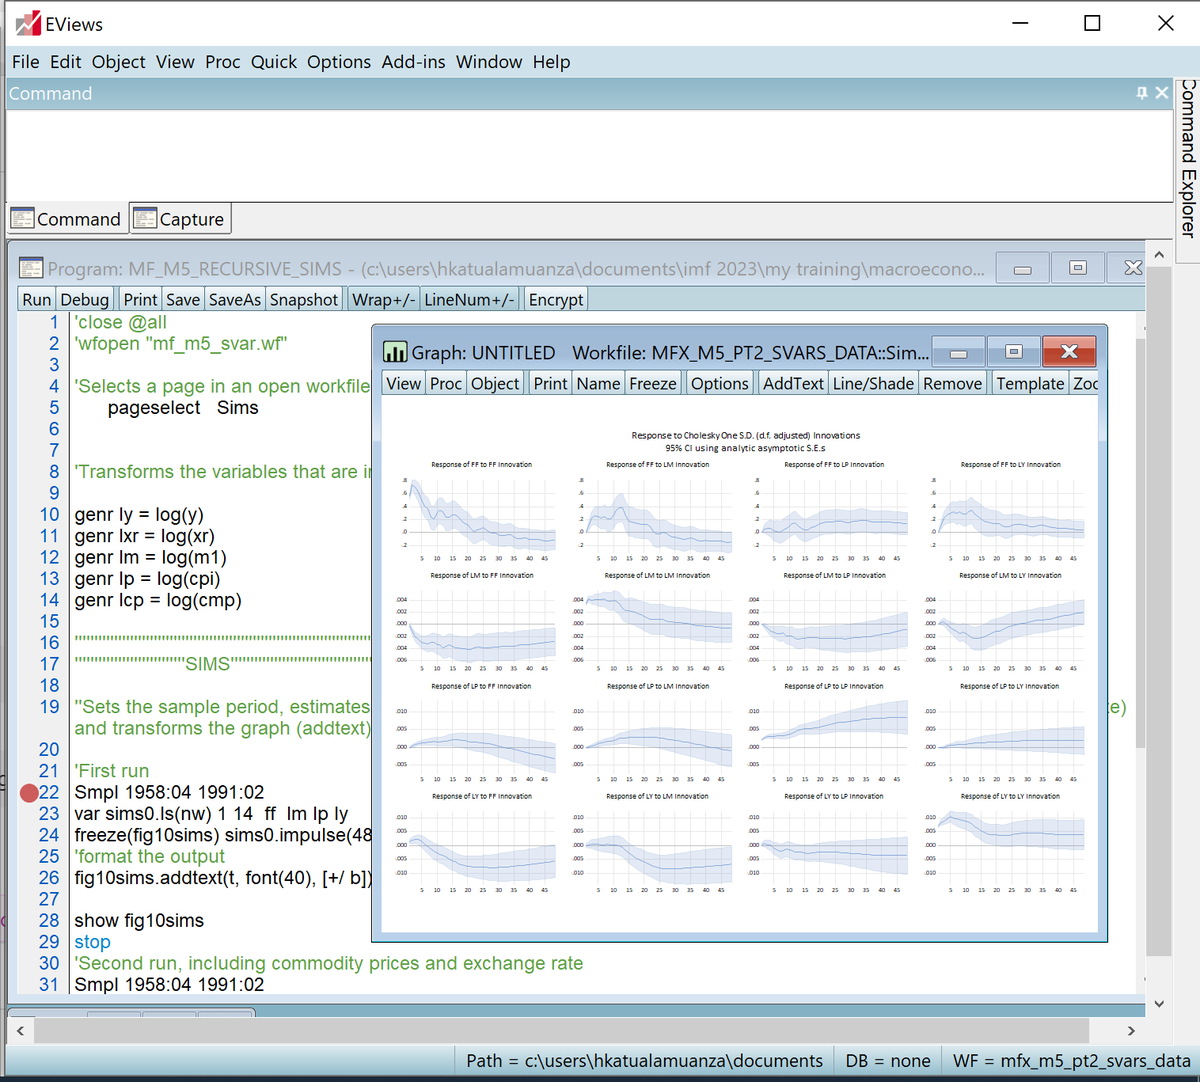Click the horizontal scrollbar right arrow

(1131, 1030)
